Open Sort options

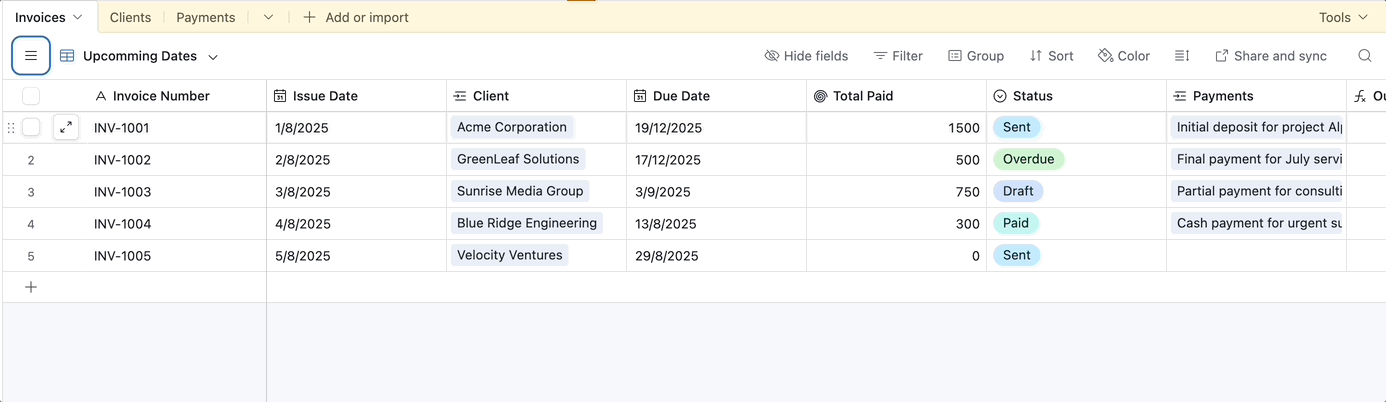coord(1051,56)
